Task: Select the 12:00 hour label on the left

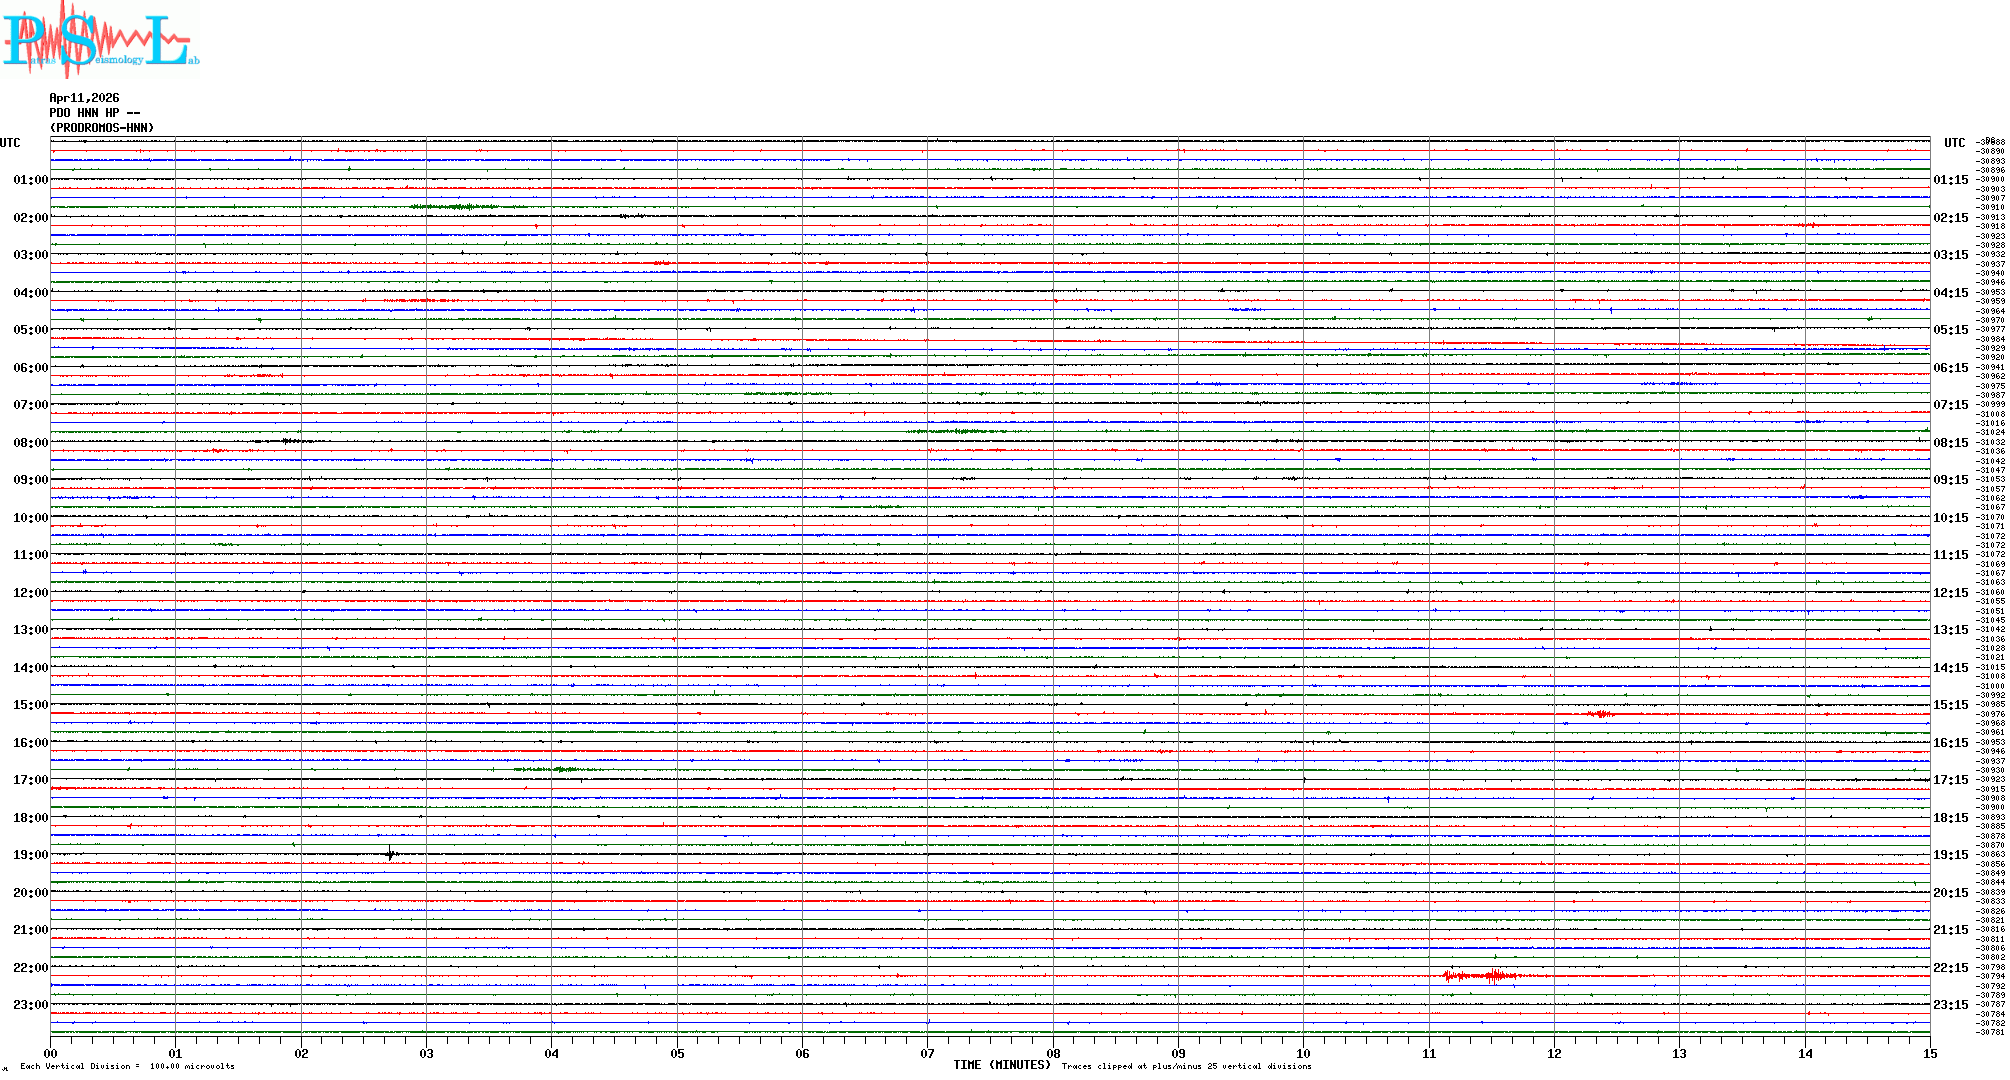Action: (x=30, y=593)
